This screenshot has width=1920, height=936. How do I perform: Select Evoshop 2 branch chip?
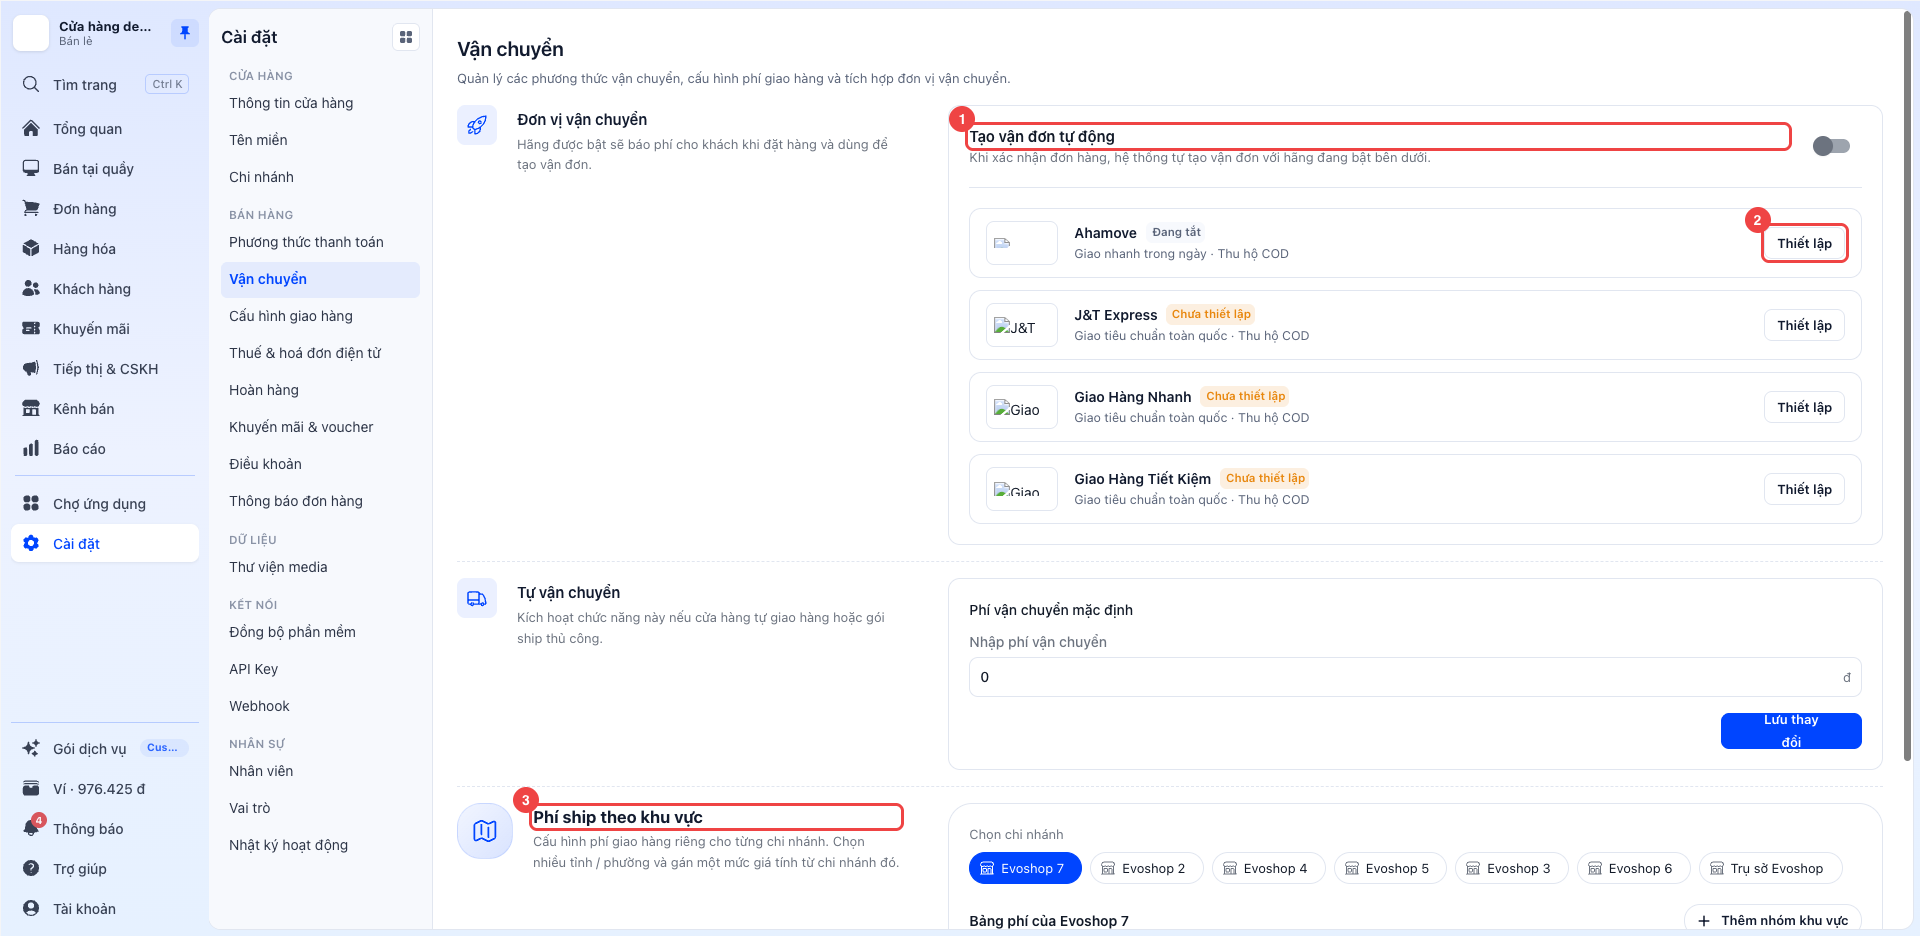[x=1146, y=868]
